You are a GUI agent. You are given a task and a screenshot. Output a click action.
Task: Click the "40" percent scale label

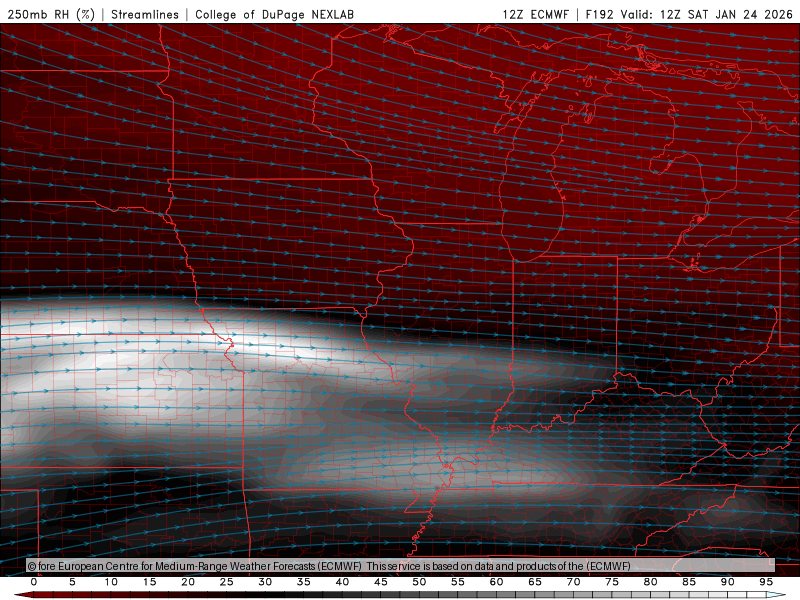(x=342, y=582)
